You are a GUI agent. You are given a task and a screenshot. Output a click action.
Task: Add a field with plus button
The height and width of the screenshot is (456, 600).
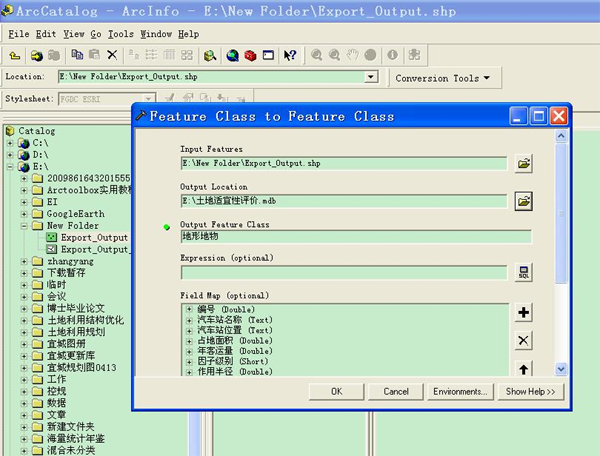point(523,313)
